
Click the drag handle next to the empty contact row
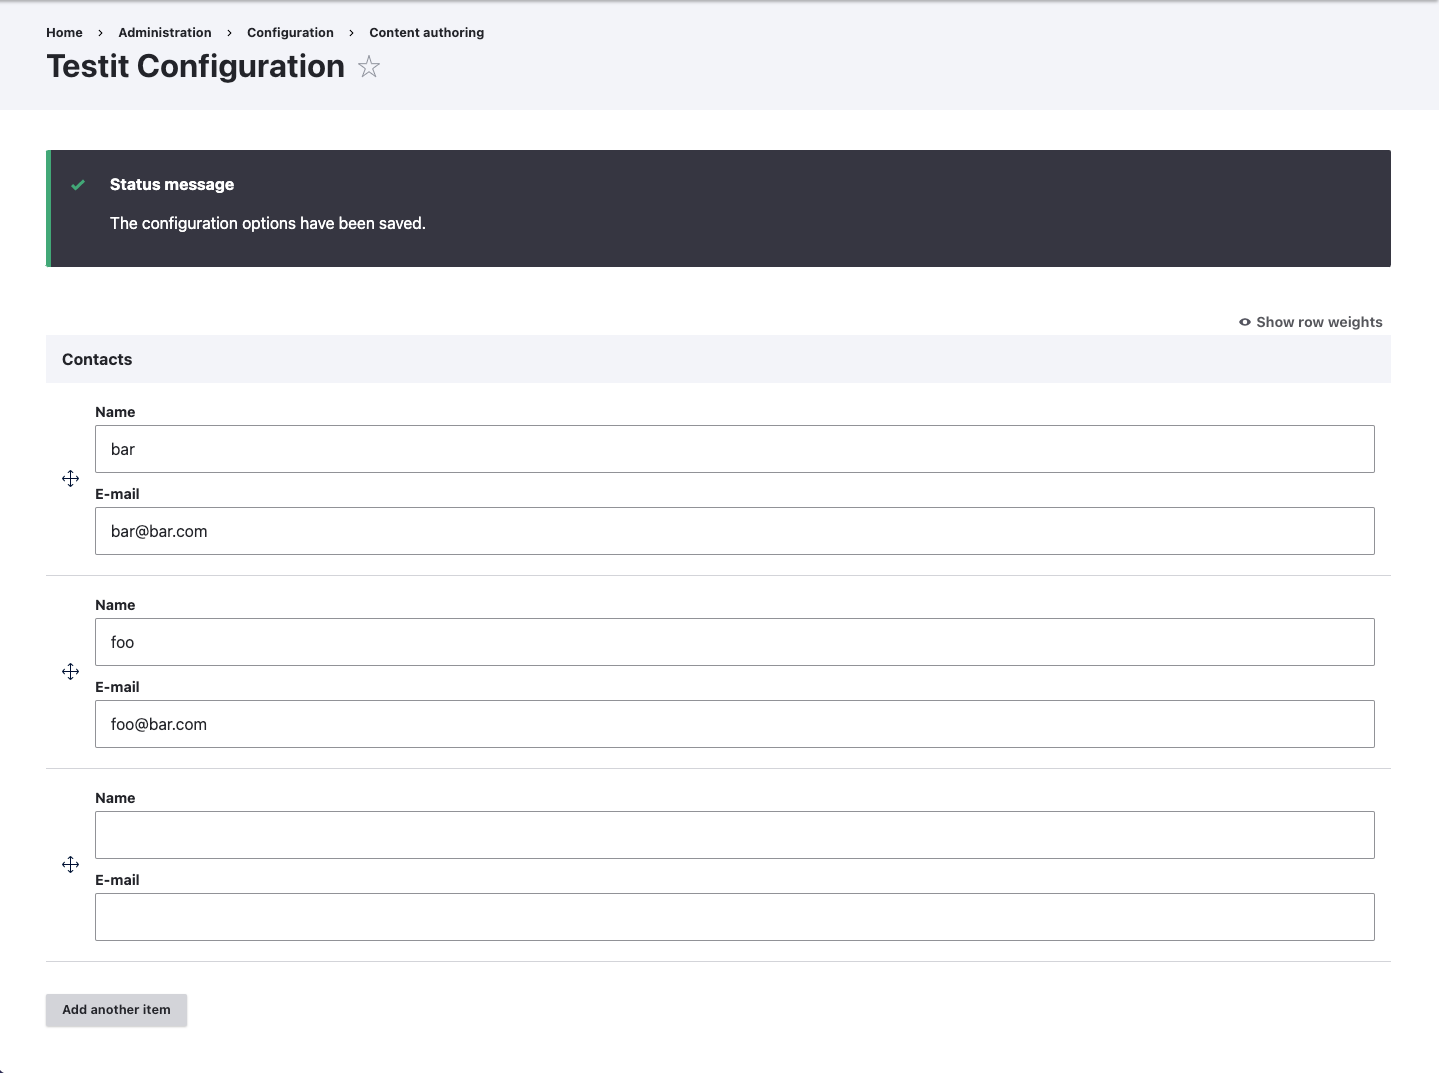click(x=70, y=864)
